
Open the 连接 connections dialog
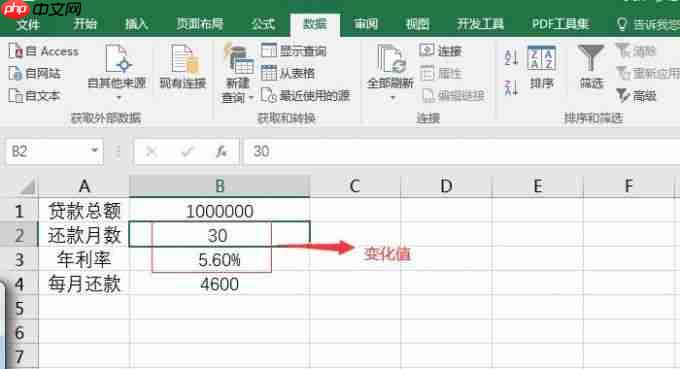(x=440, y=51)
